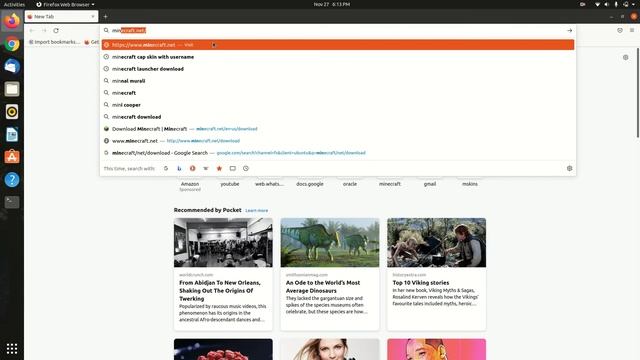Click 'An Ode to the World's Most Average Dinosaurs' headline
This screenshot has height=360, width=640.
(323, 287)
